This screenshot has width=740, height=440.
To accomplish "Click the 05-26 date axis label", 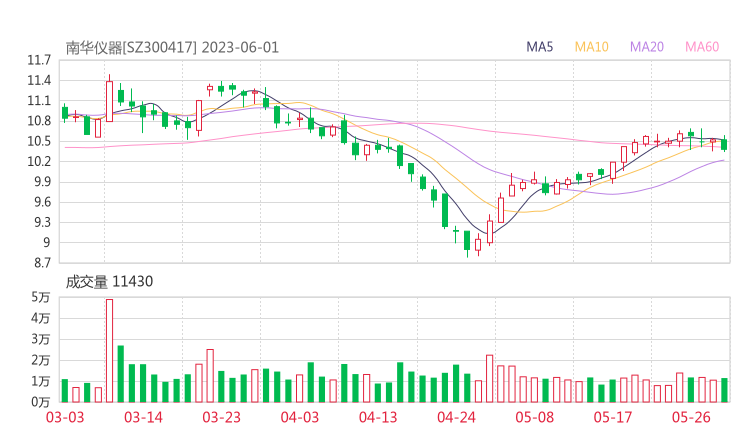I will click(691, 417).
